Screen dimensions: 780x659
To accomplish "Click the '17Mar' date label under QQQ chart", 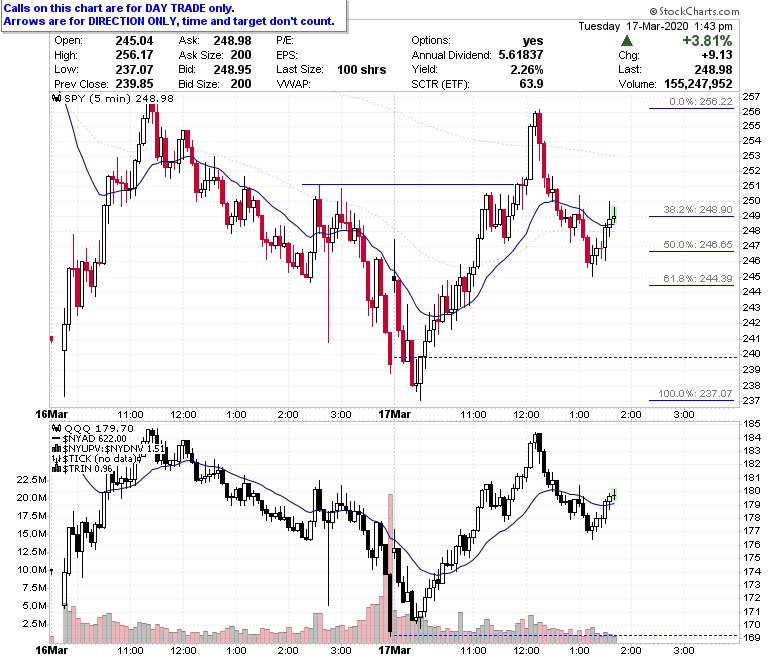I will click(x=394, y=650).
